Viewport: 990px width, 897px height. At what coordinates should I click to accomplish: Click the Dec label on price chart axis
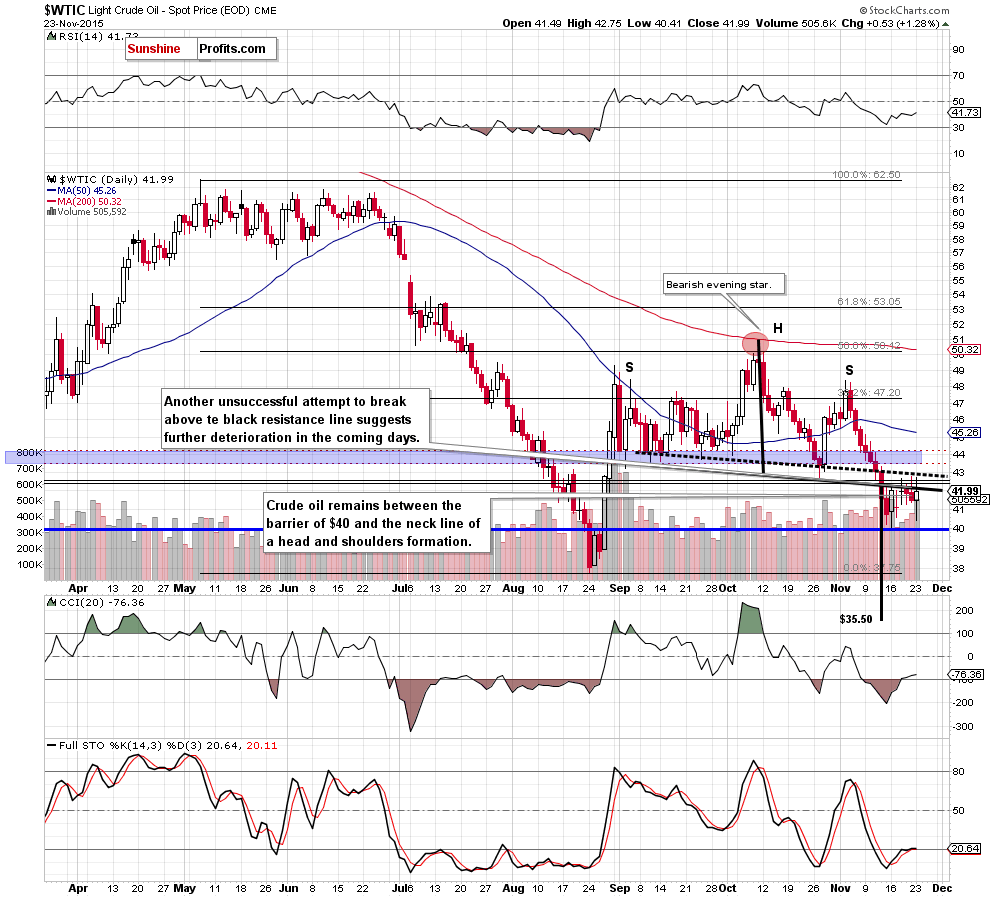coord(941,588)
